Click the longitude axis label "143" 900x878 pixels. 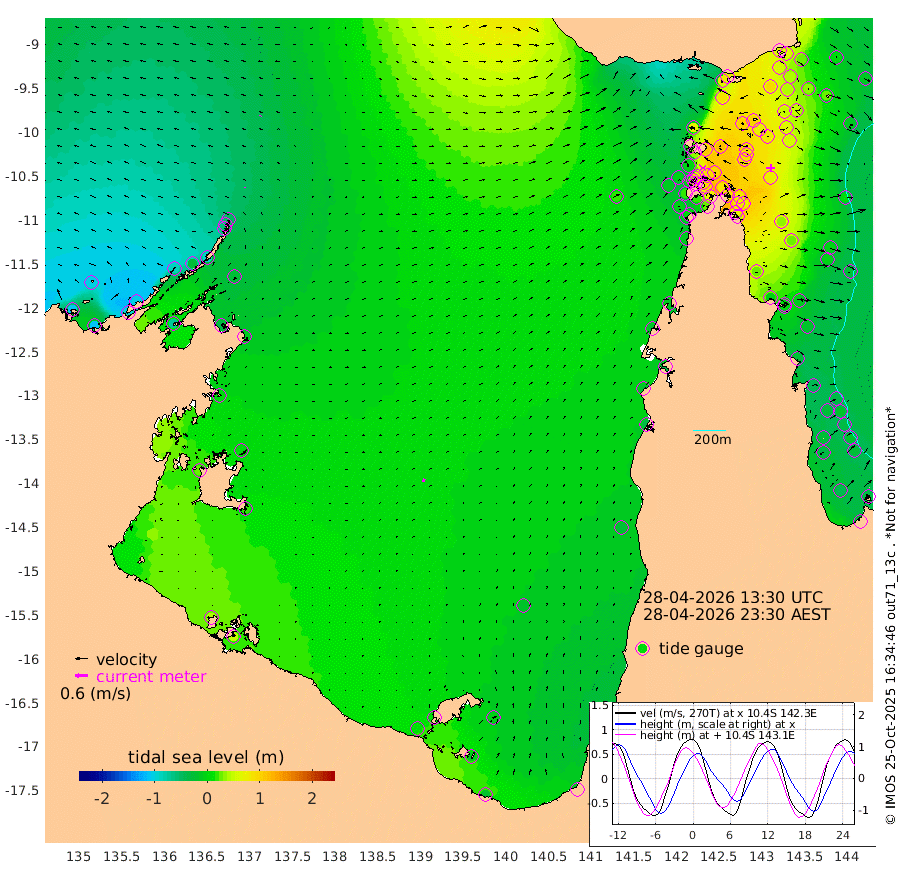[762, 857]
